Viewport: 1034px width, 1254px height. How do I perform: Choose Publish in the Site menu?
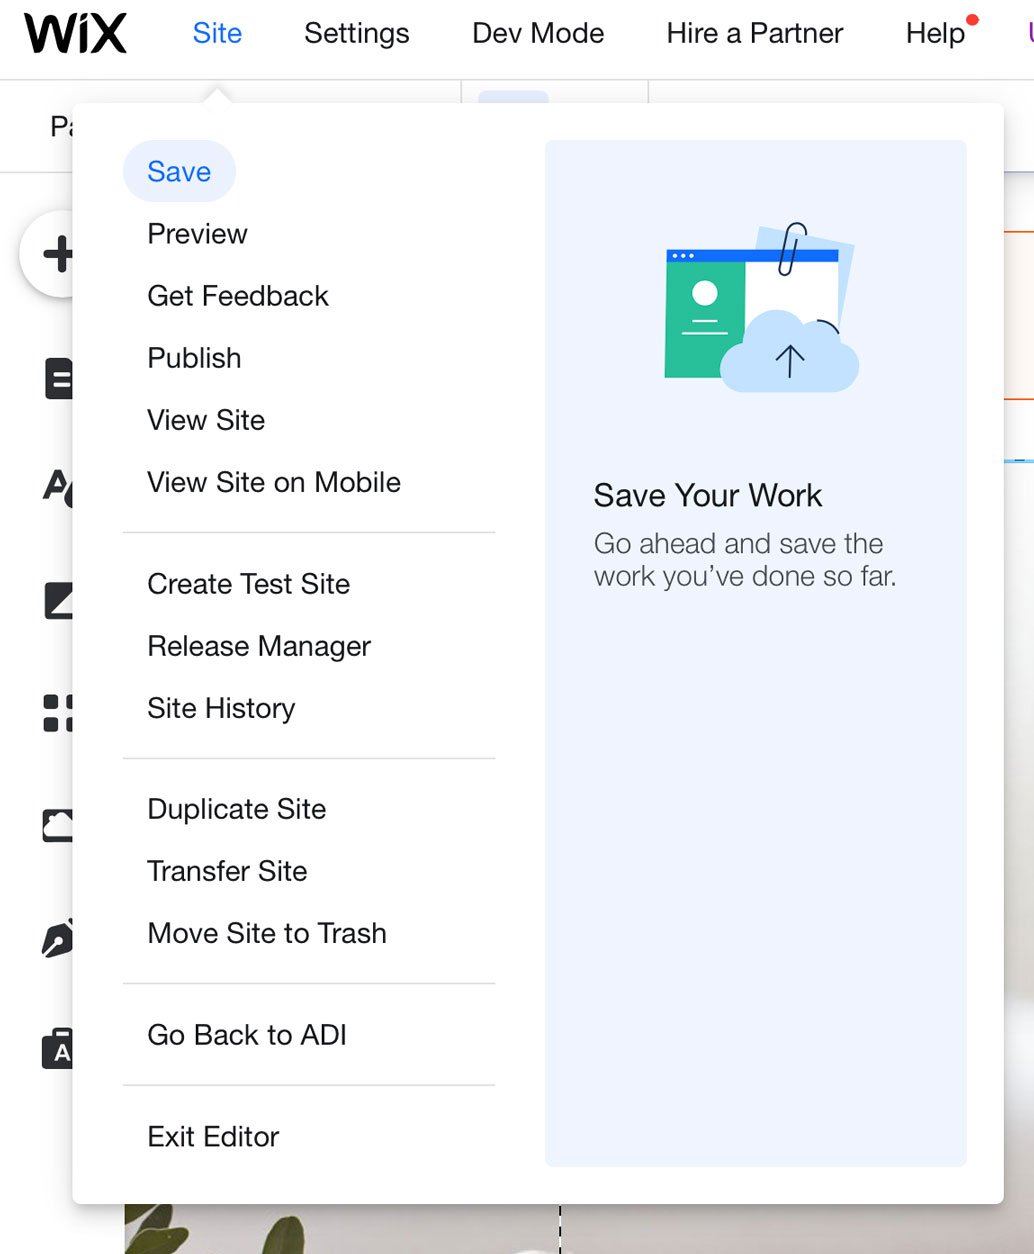click(x=194, y=358)
